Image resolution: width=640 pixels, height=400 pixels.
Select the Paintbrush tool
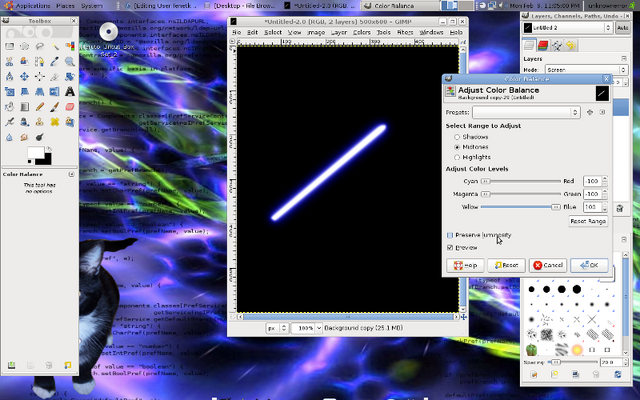(x=55, y=107)
